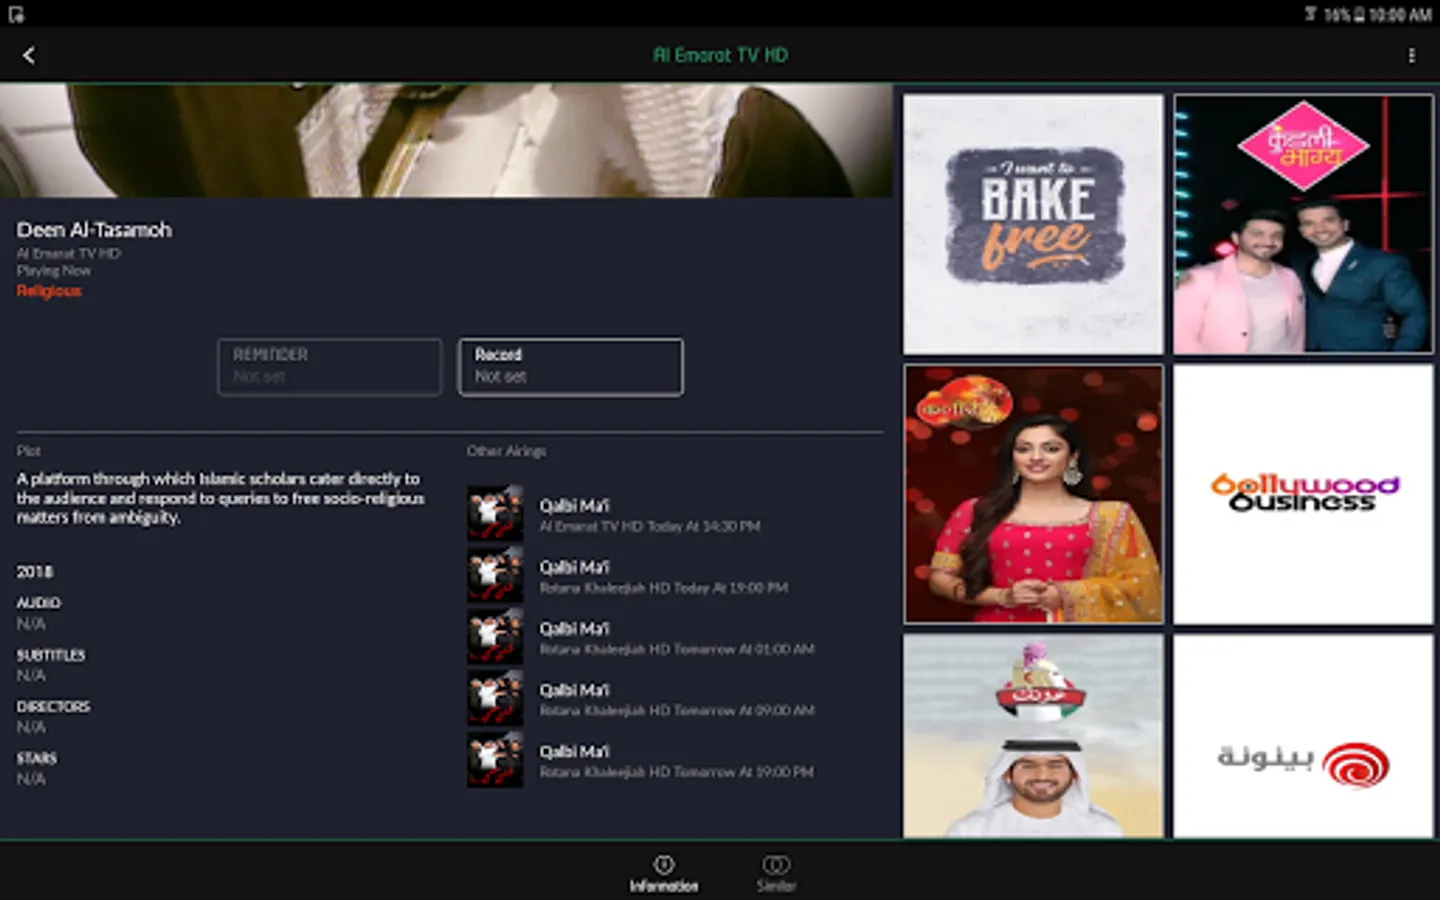
Task: Open the Baynounah channel logo thumbnail
Action: coord(1303,736)
